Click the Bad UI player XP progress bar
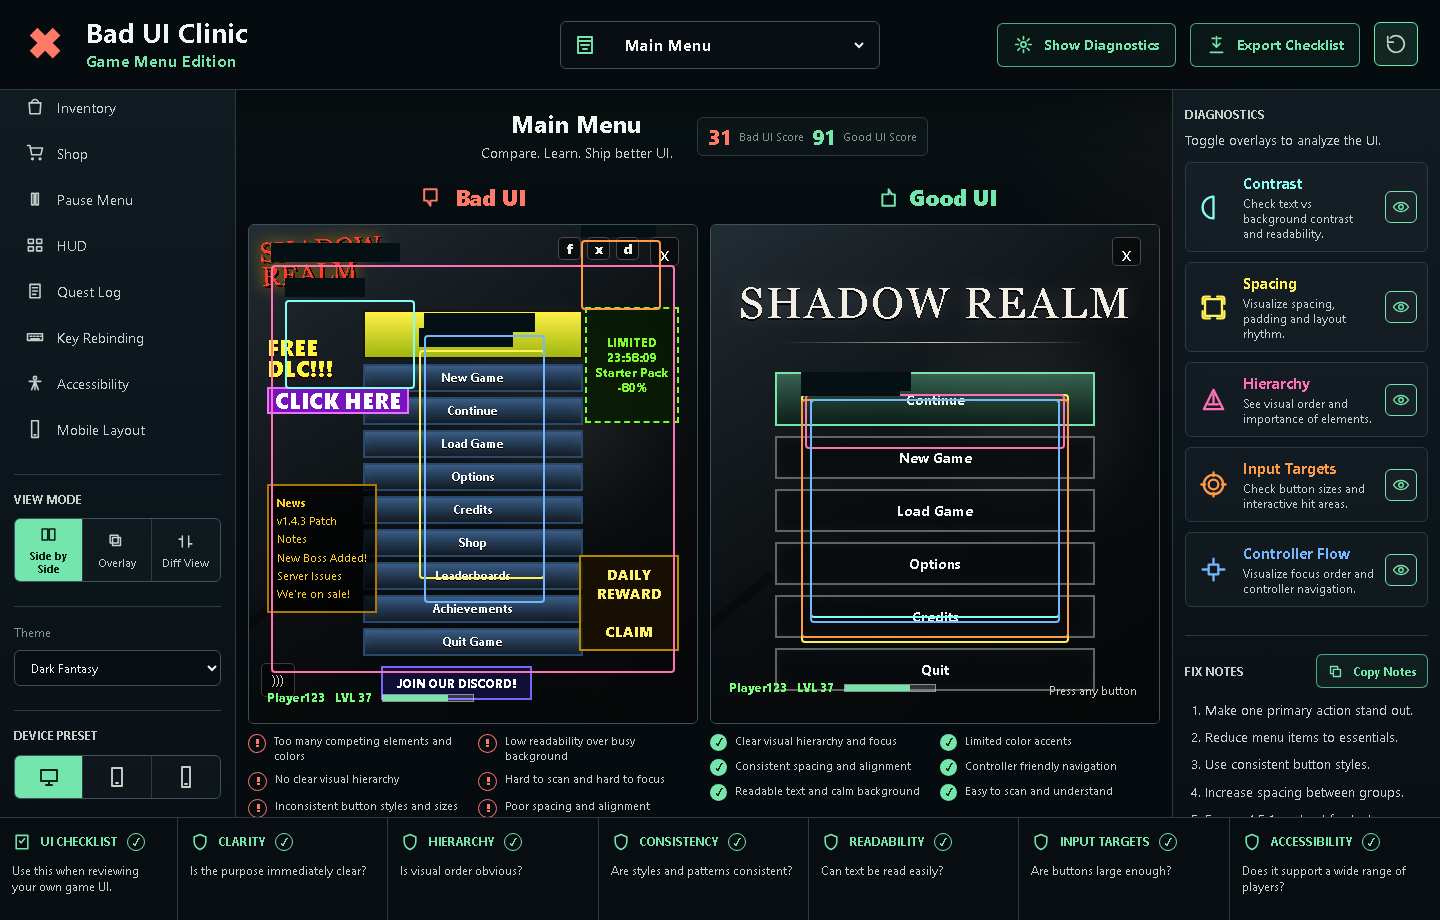 428,698
